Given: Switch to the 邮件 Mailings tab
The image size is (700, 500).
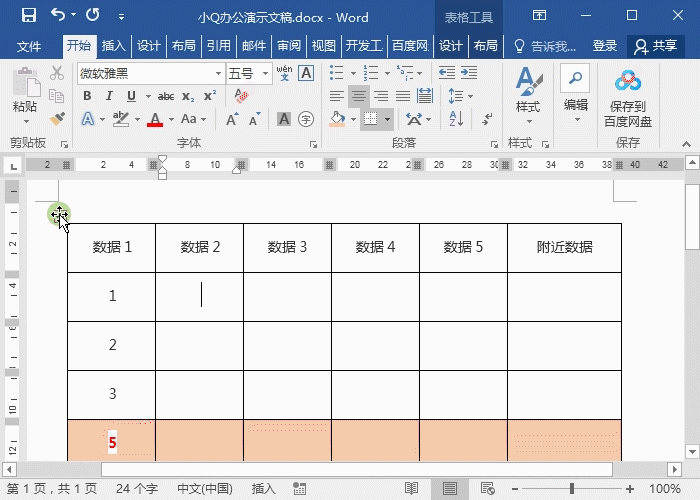Looking at the screenshot, I should click(254, 46).
